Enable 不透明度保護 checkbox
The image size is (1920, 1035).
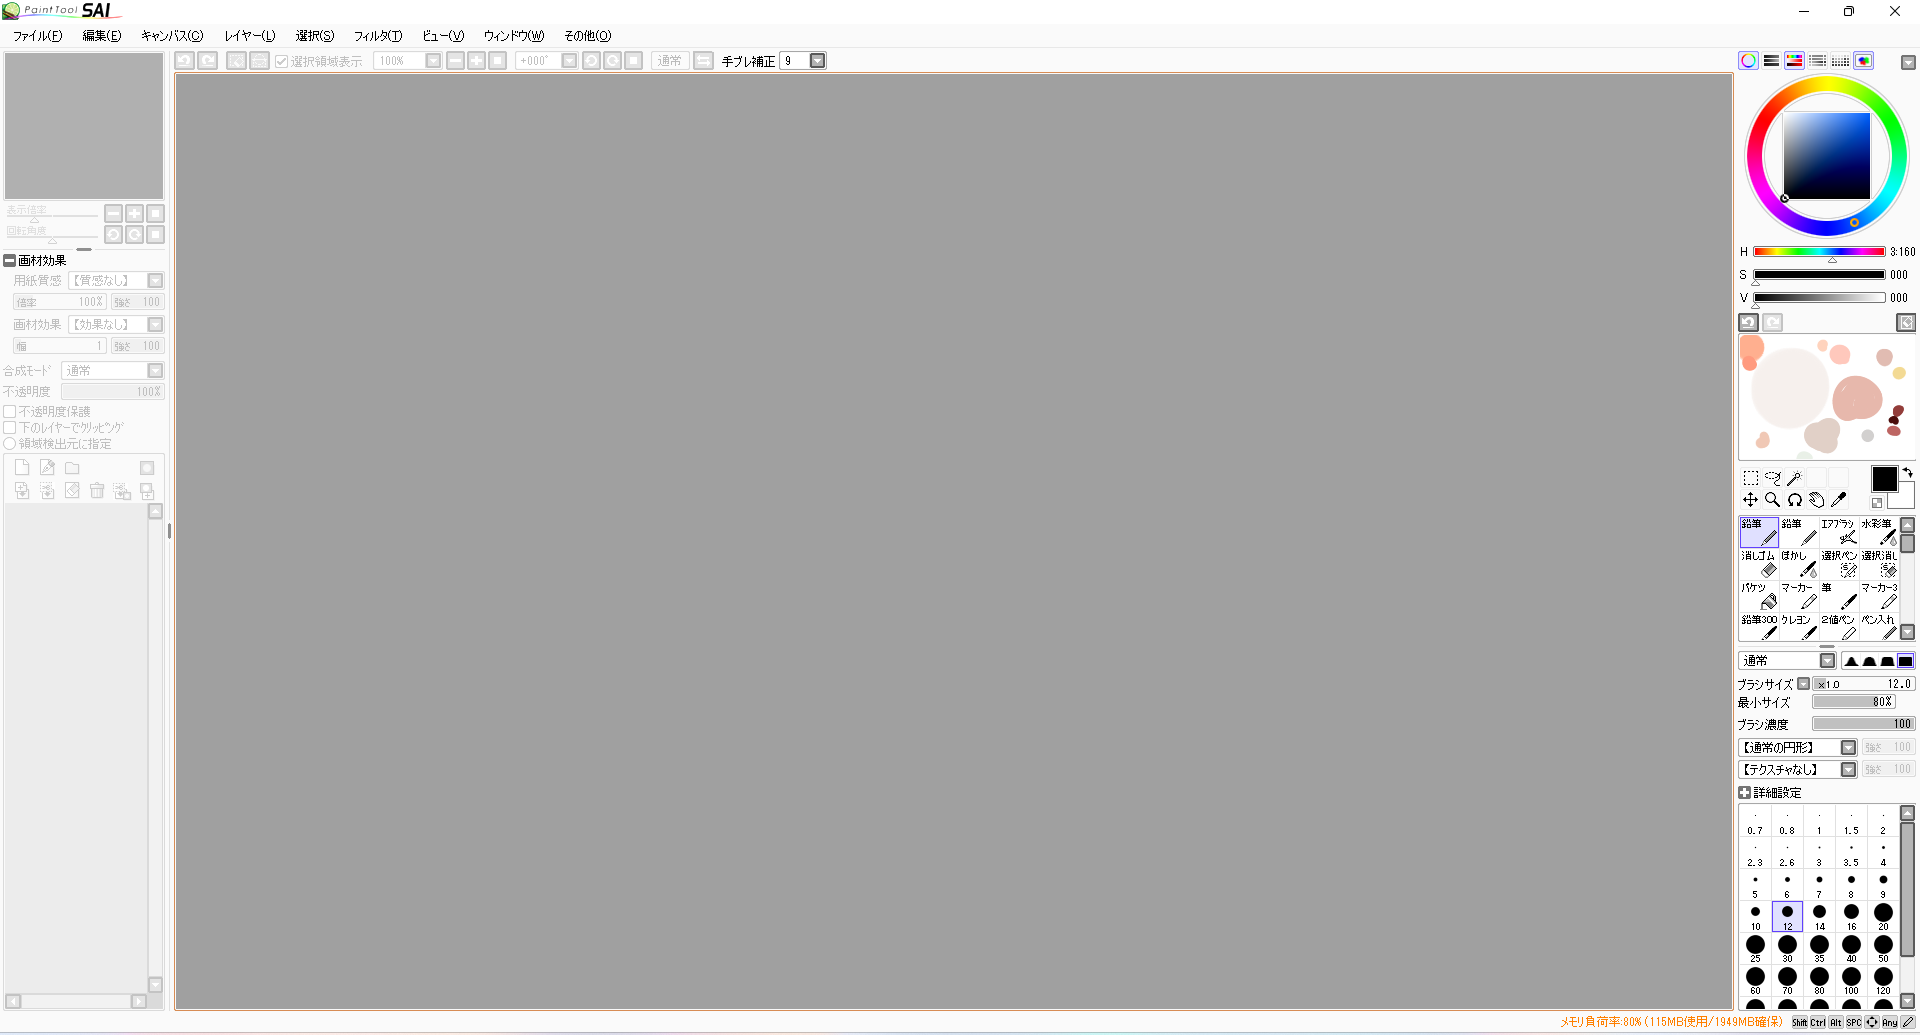[10, 411]
